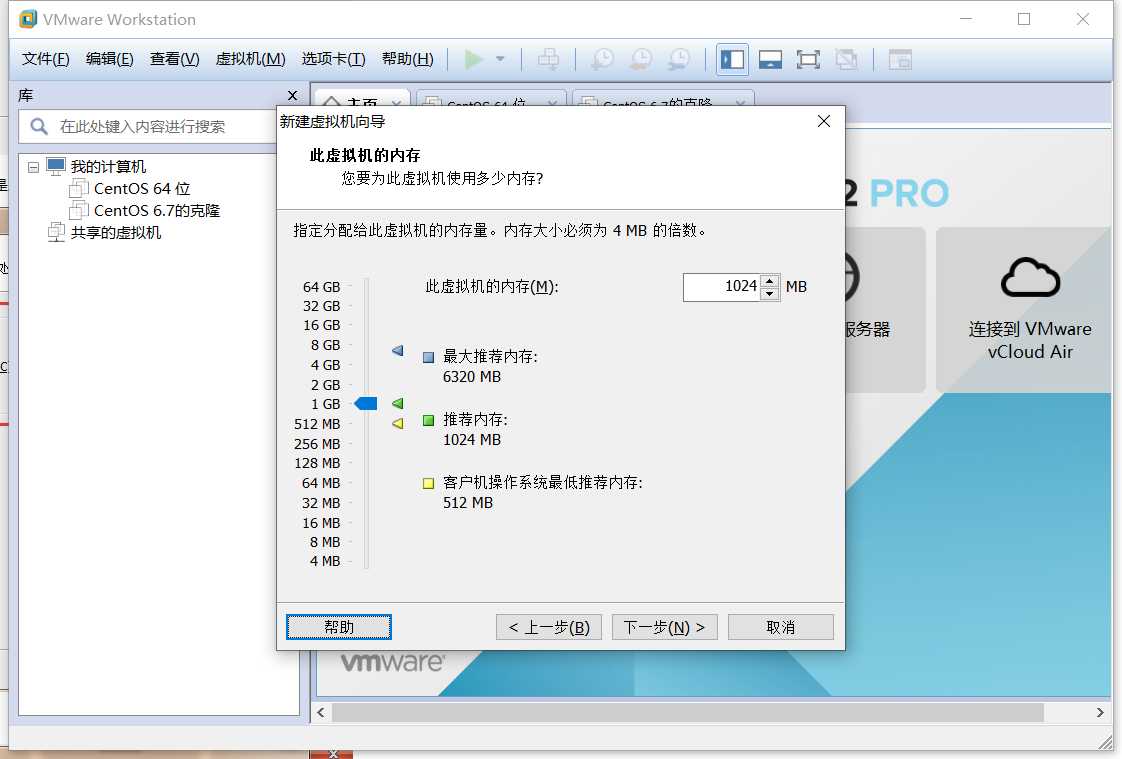1122x759 pixels.
Task: Click the revert to snapshot icon
Action: tap(640, 59)
